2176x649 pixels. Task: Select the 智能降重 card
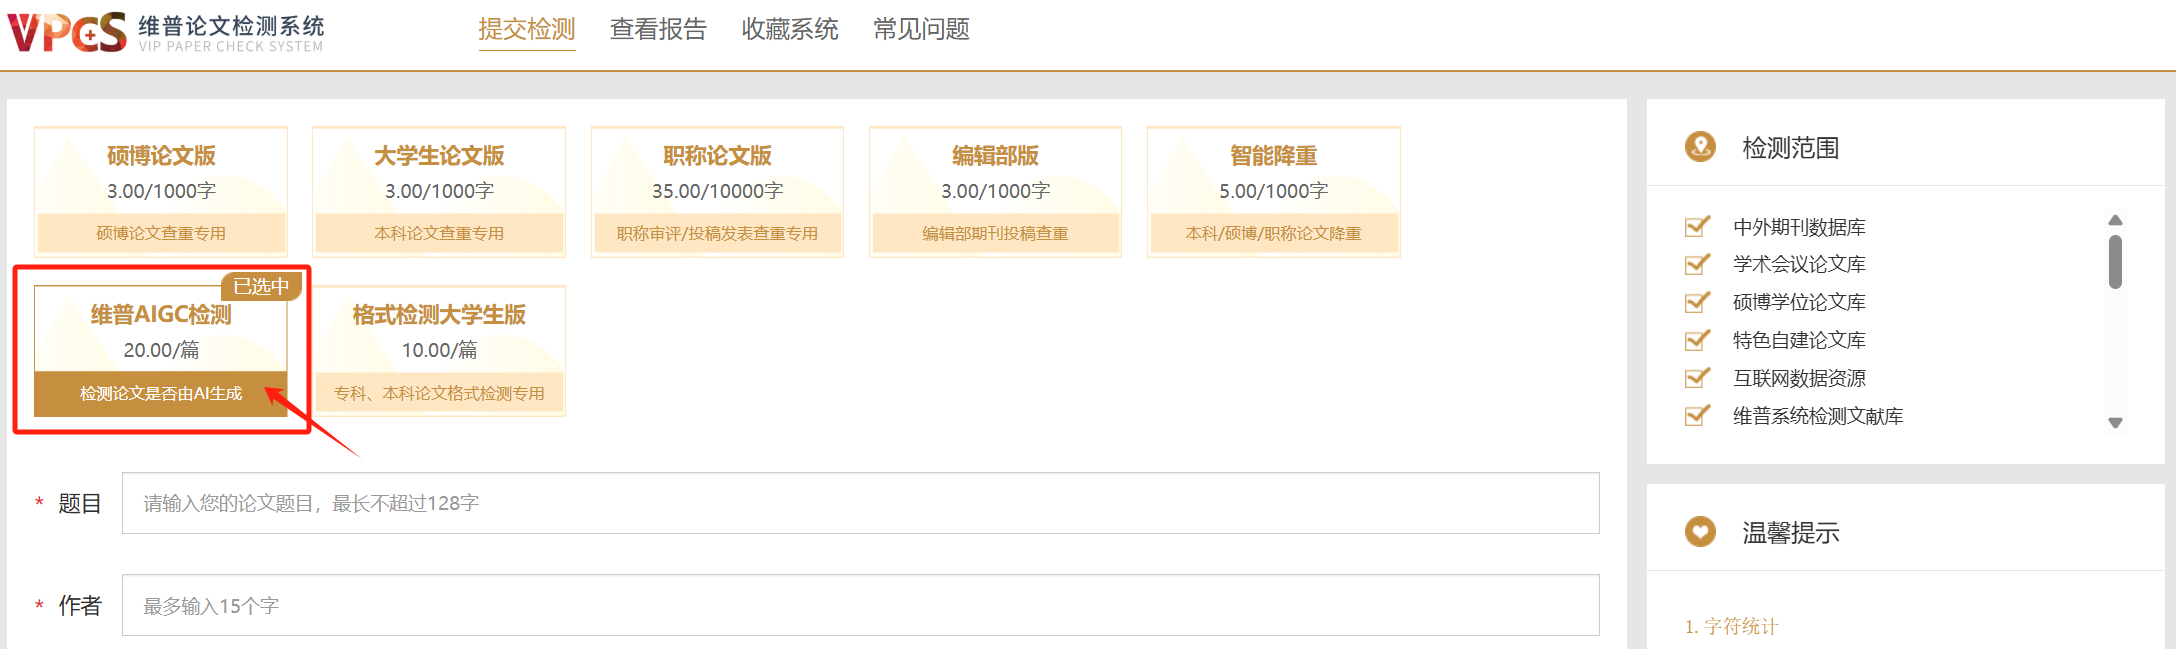click(x=1273, y=192)
